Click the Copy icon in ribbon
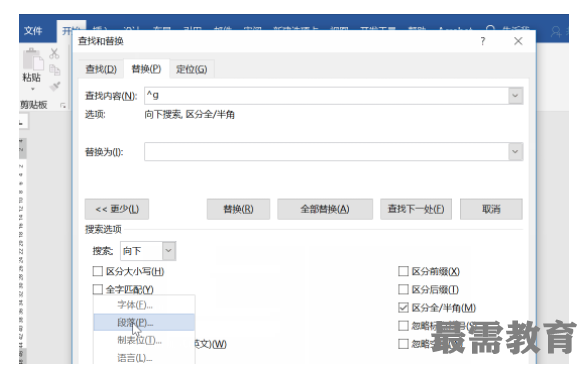Viewport: 583px width, 377px height. 54,70
